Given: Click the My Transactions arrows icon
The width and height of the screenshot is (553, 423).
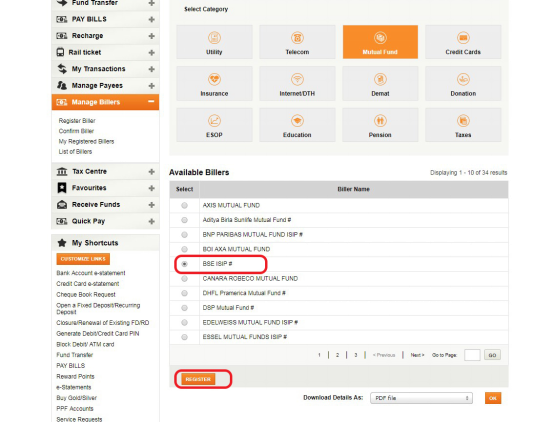Looking at the screenshot, I should pyautogui.click(x=62, y=69).
